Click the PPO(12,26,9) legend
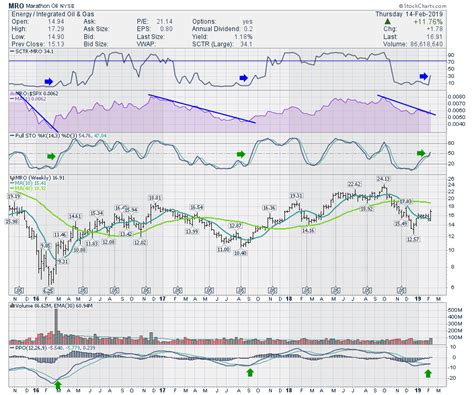474x395 pixels. pyautogui.click(x=53, y=348)
